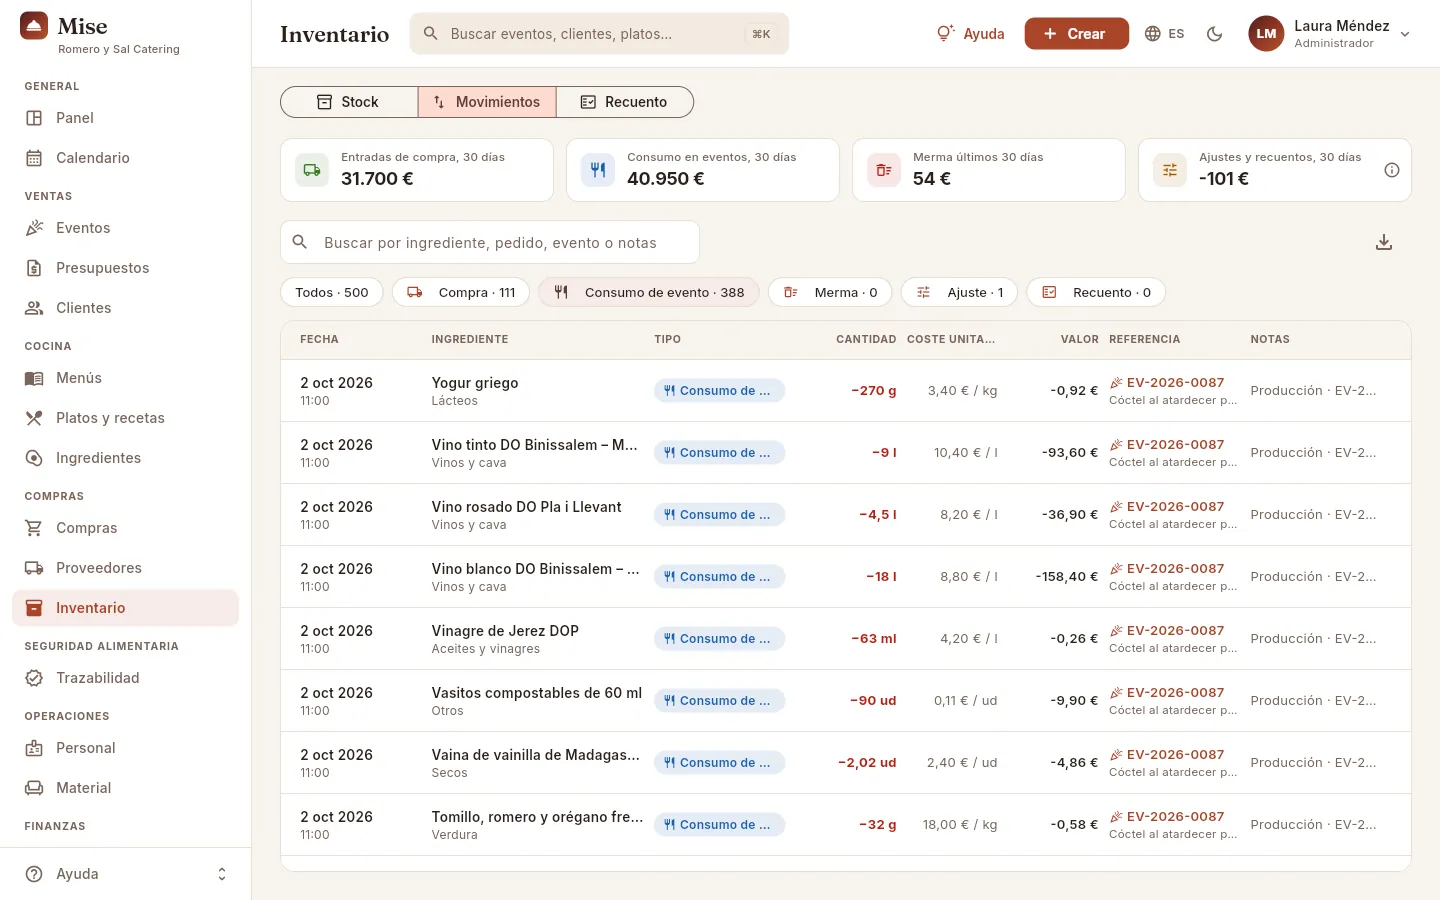The image size is (1440, 900).
Task: Open Menús in Cocina
Action: tap(125, 378)
